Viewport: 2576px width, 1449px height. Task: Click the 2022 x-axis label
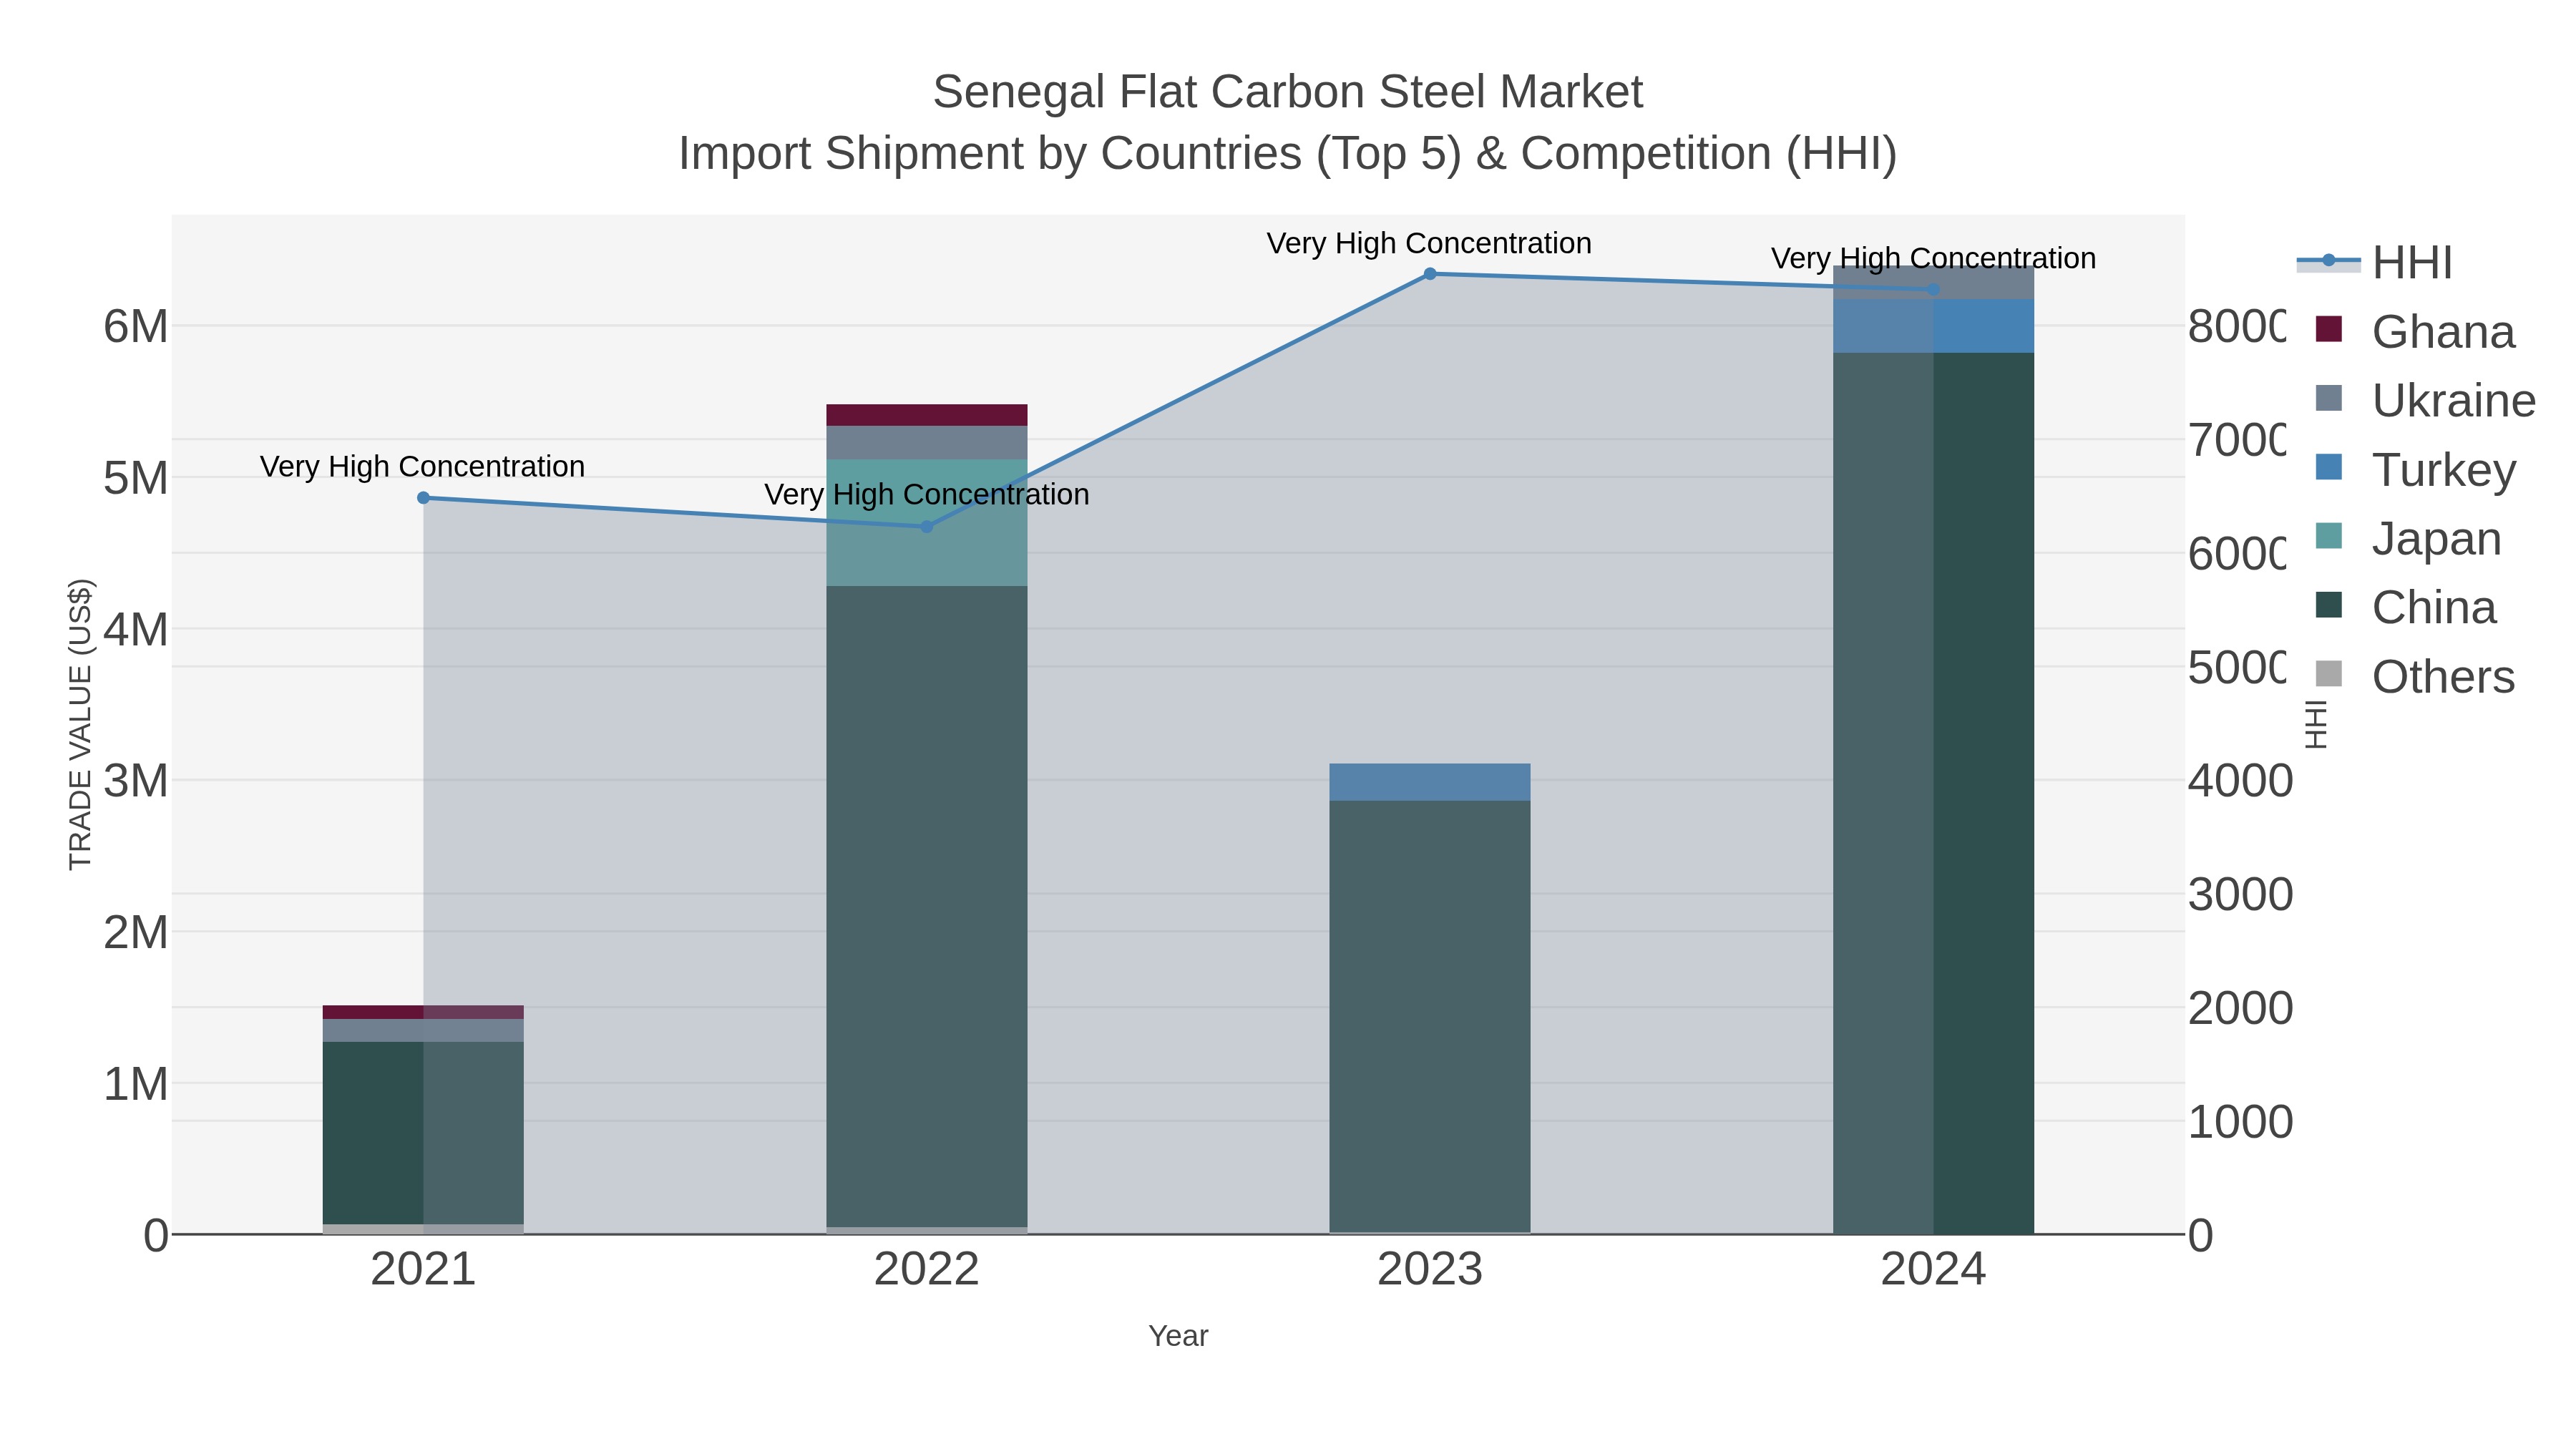[926, 1270]
